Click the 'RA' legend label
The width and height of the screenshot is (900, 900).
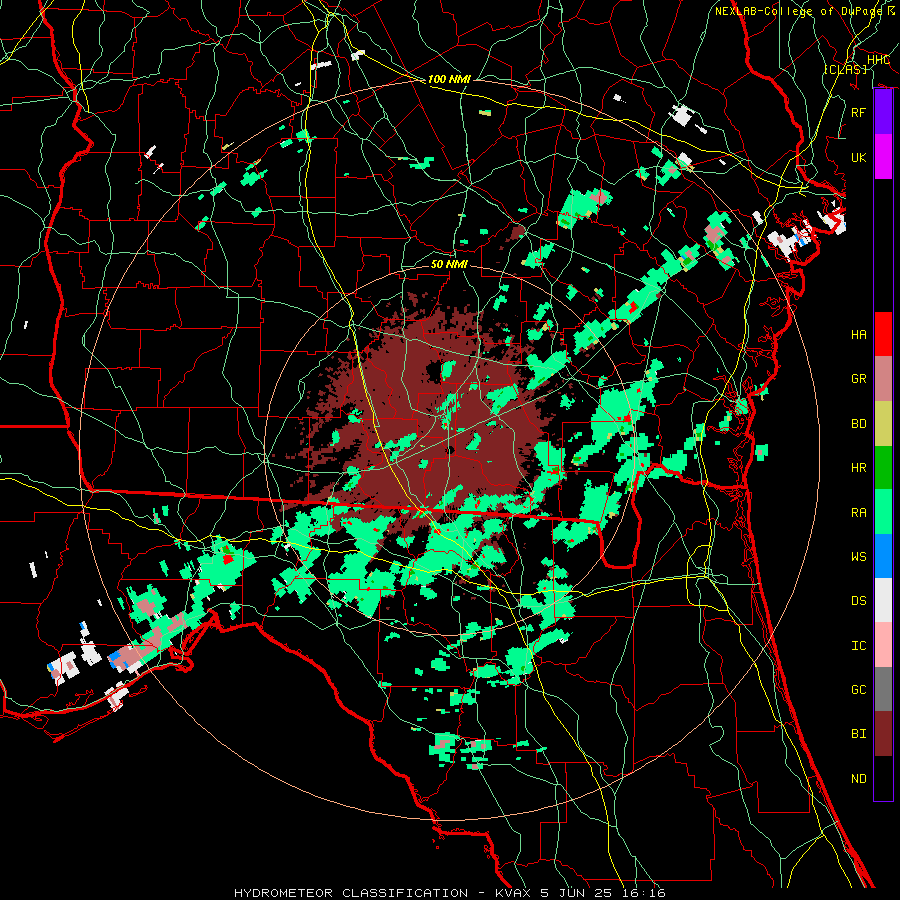click(x=859, y=513)
